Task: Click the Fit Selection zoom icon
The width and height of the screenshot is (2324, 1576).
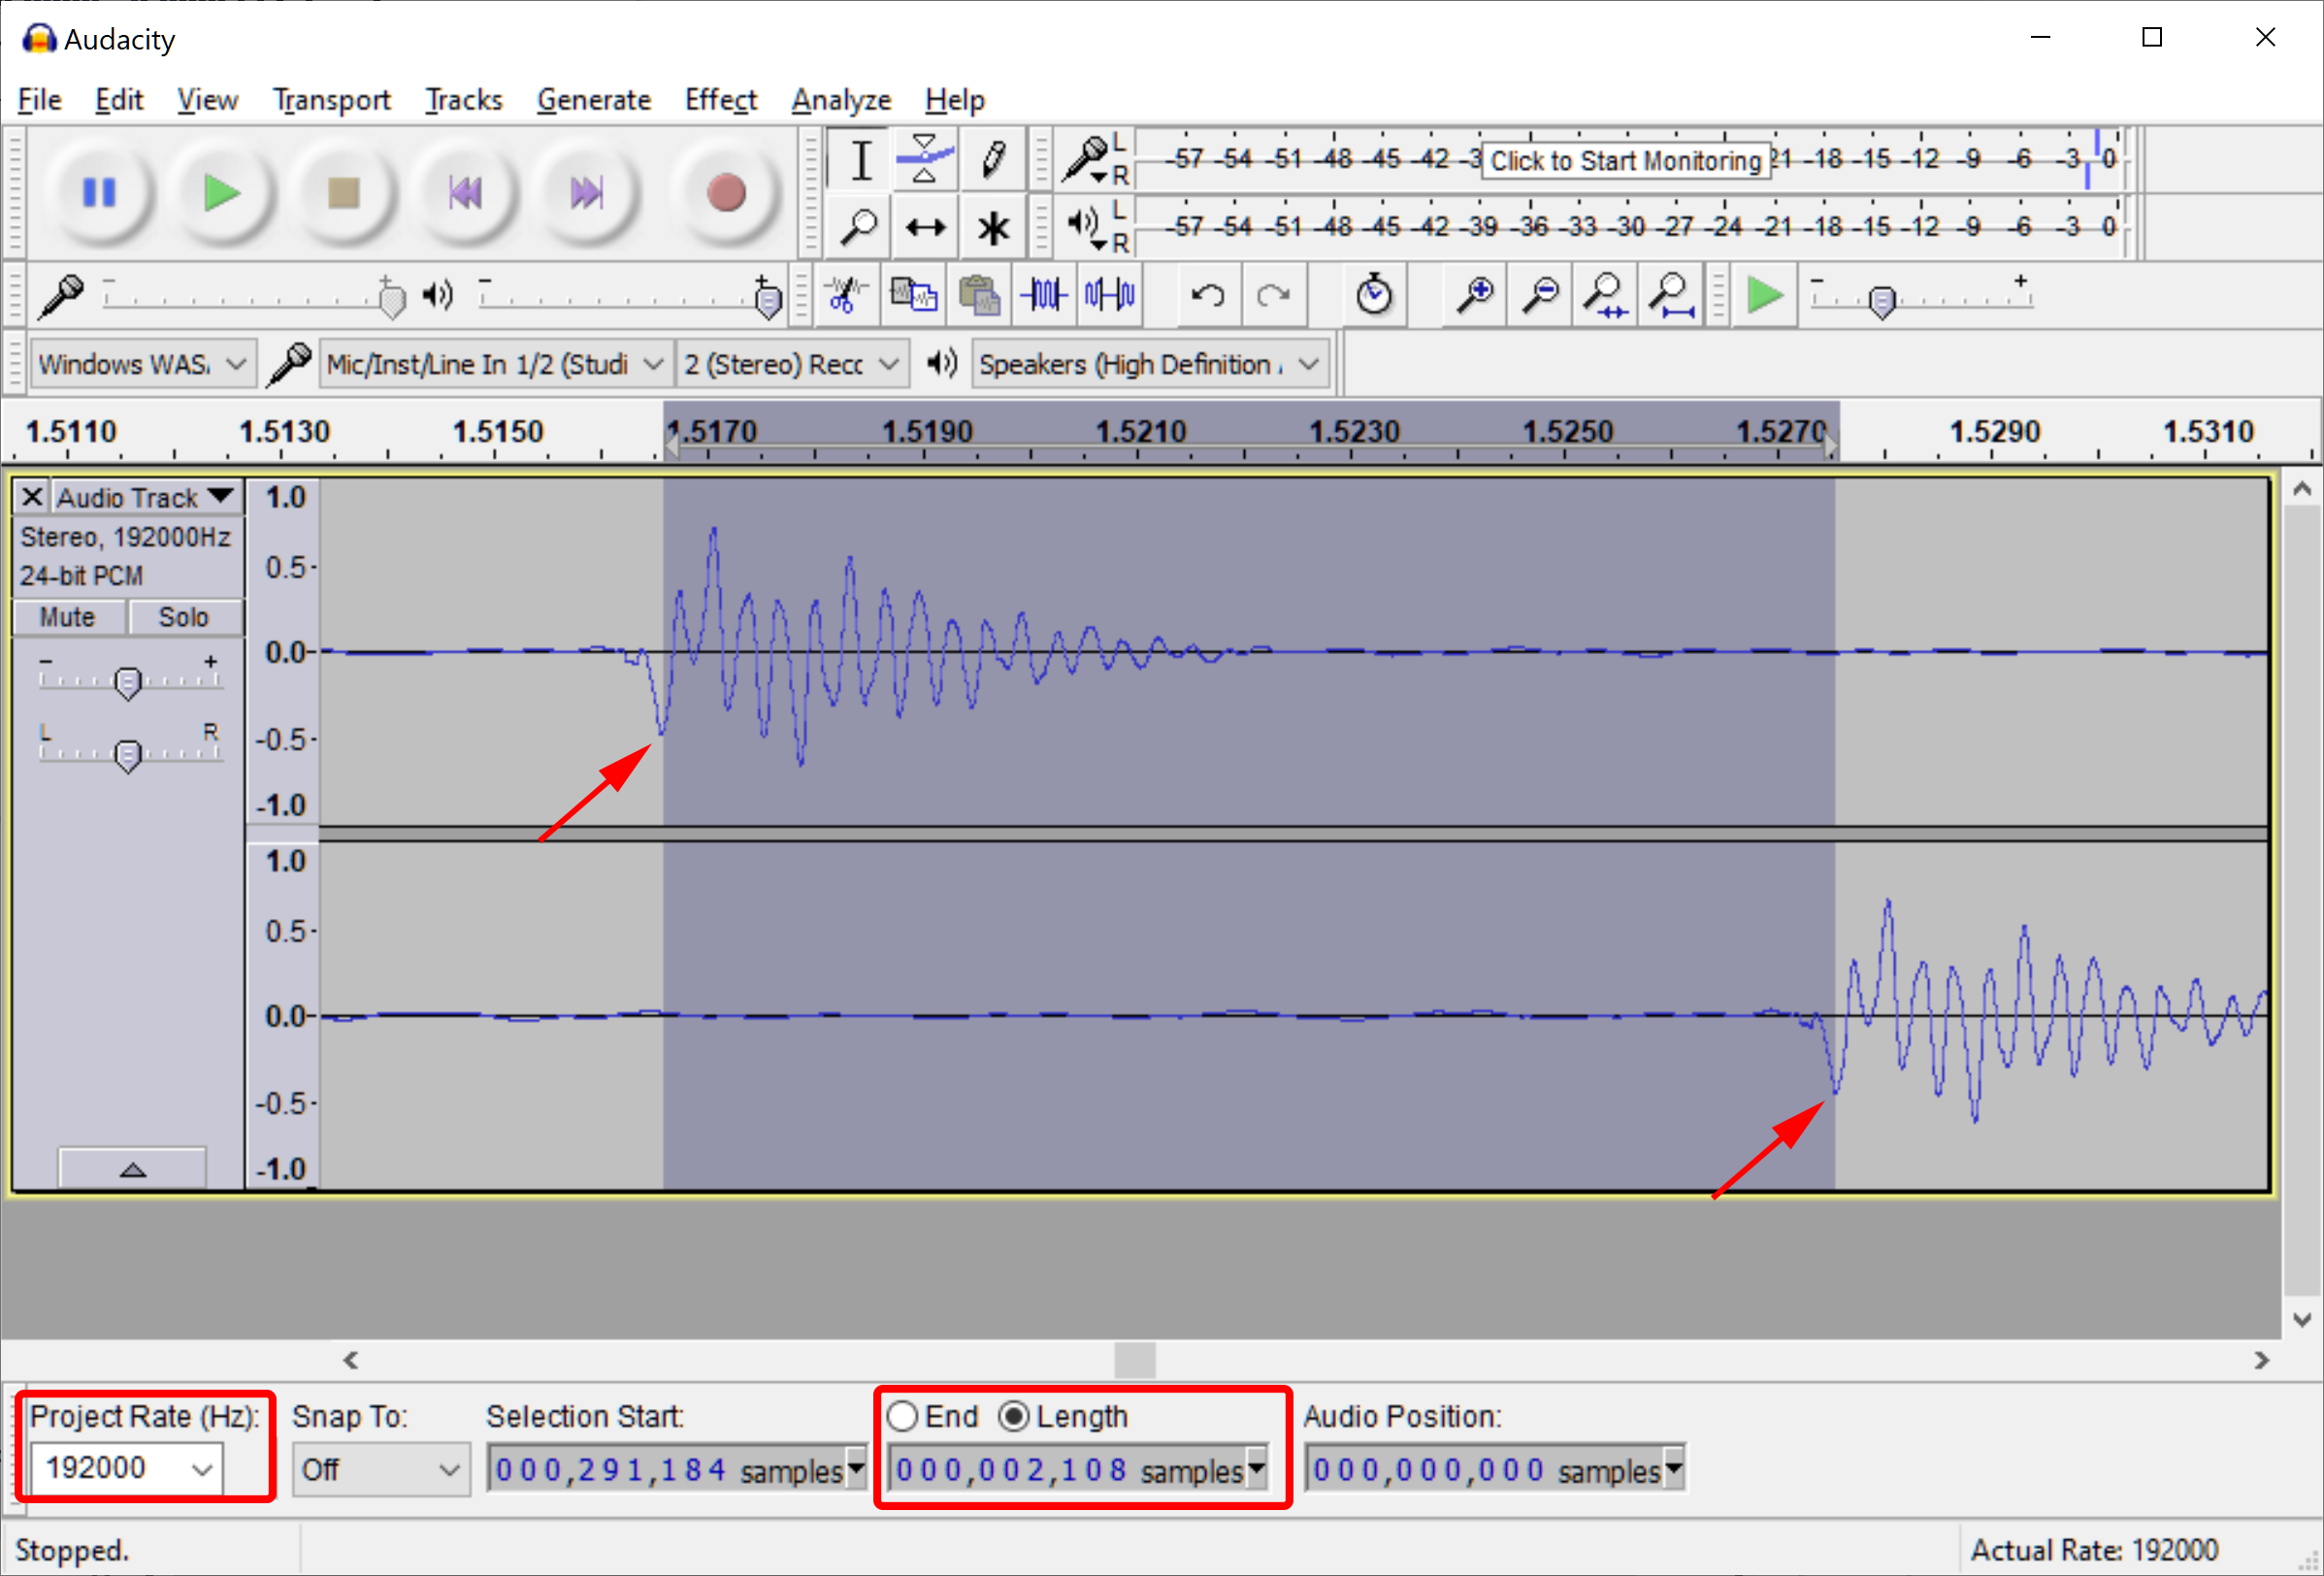Action: click(1605, 295)
